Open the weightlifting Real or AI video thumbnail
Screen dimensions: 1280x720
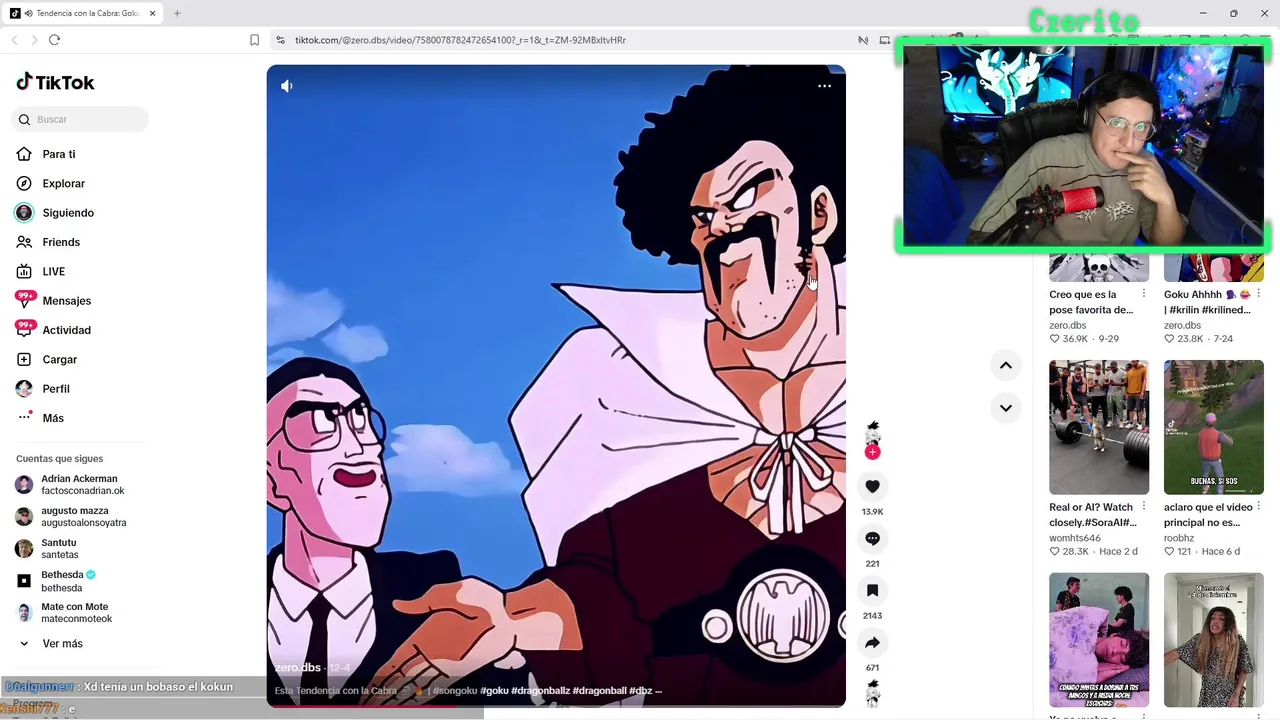click(1099, 427)
